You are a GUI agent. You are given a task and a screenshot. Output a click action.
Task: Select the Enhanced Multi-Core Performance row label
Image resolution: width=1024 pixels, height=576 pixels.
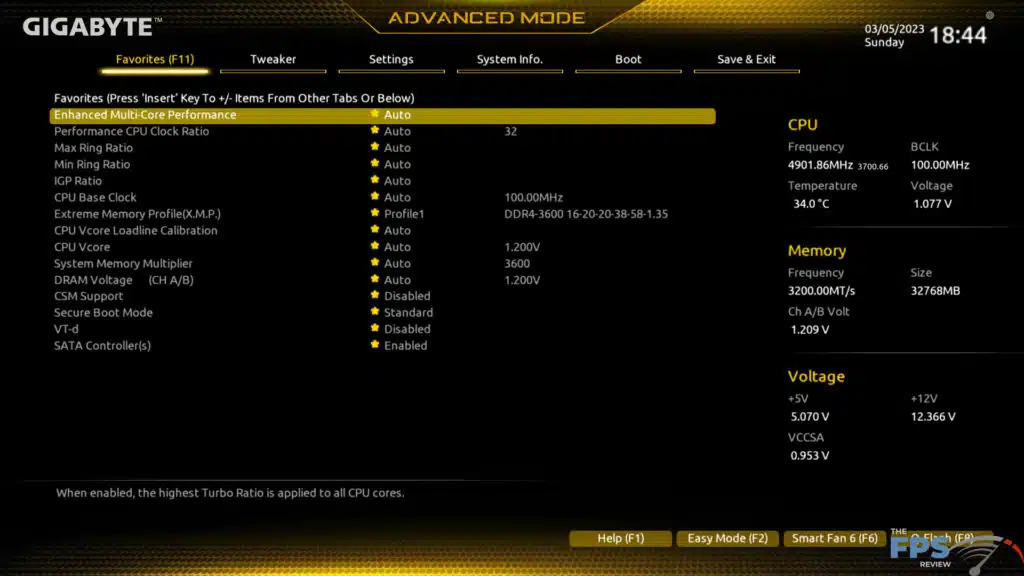coord(145,115)
